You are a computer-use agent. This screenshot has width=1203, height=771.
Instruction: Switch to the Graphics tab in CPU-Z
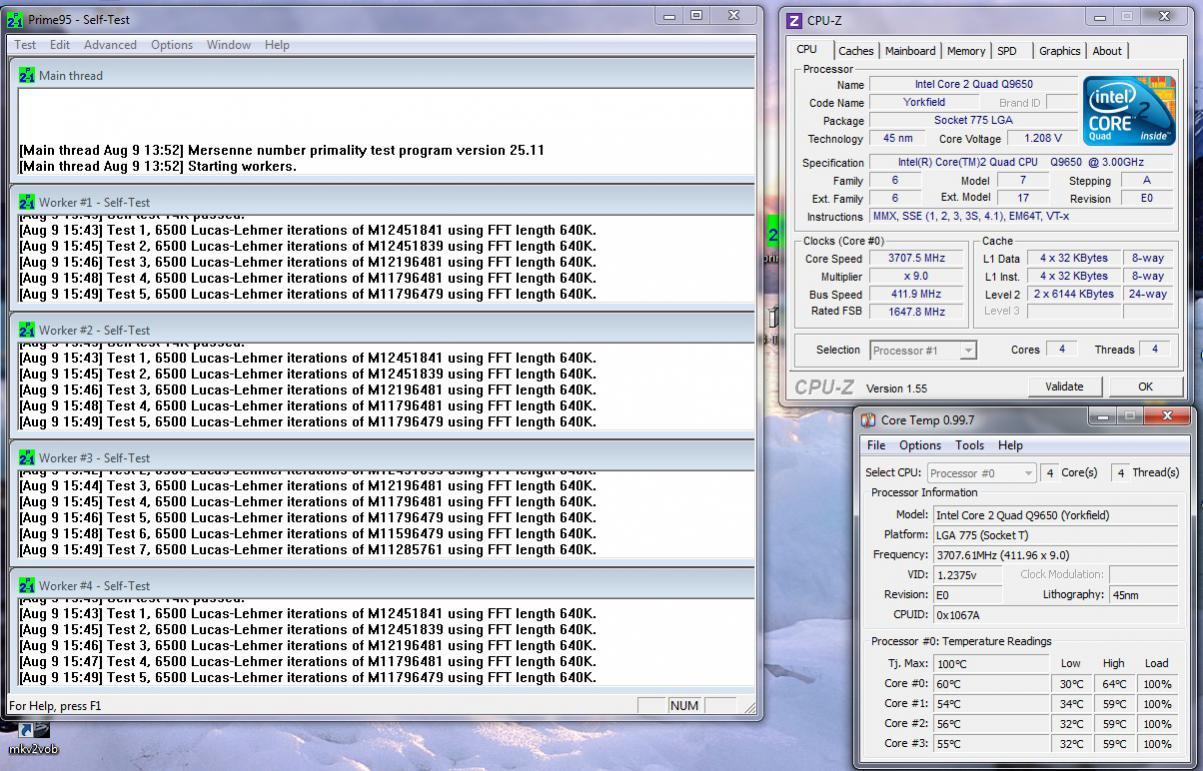coord(1060,51)
